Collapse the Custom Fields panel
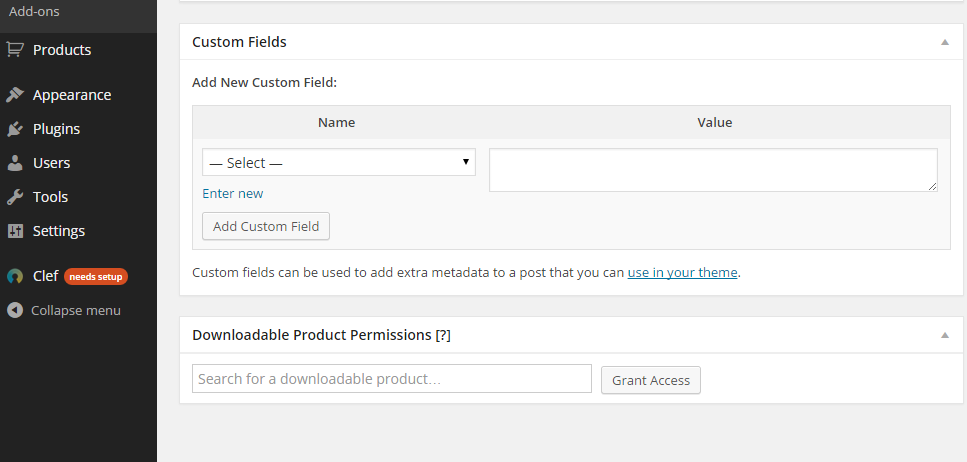967x462 pixels. click(945, 42)
